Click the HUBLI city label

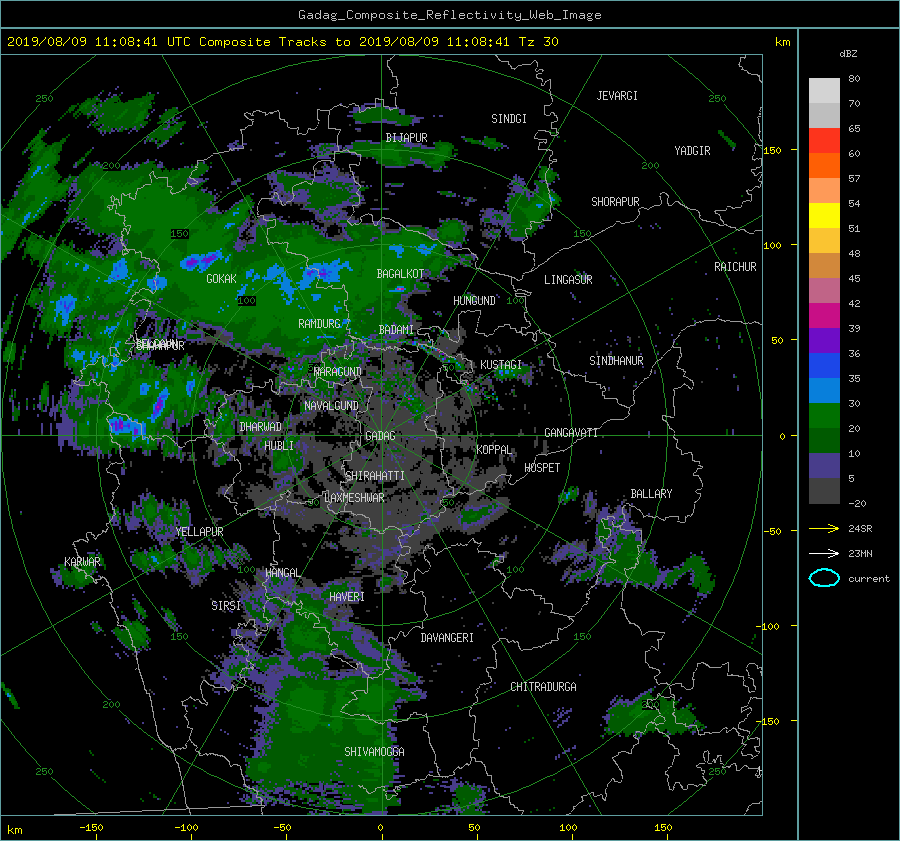click(279, 445)
